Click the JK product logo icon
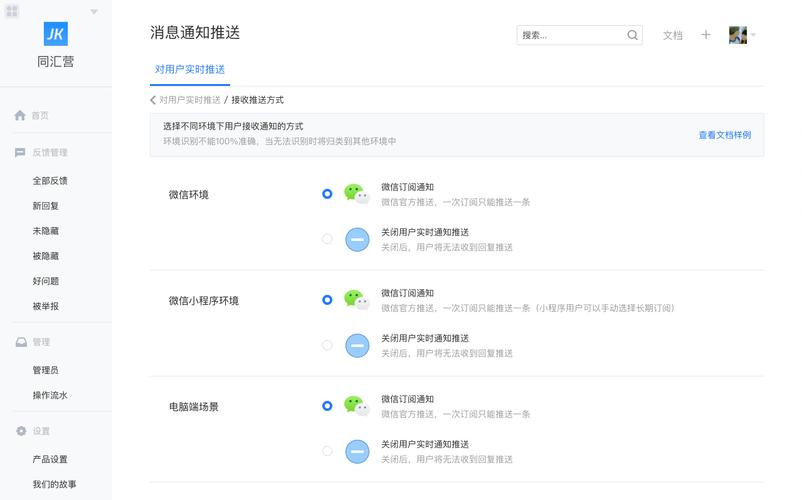 click(56, 34)
